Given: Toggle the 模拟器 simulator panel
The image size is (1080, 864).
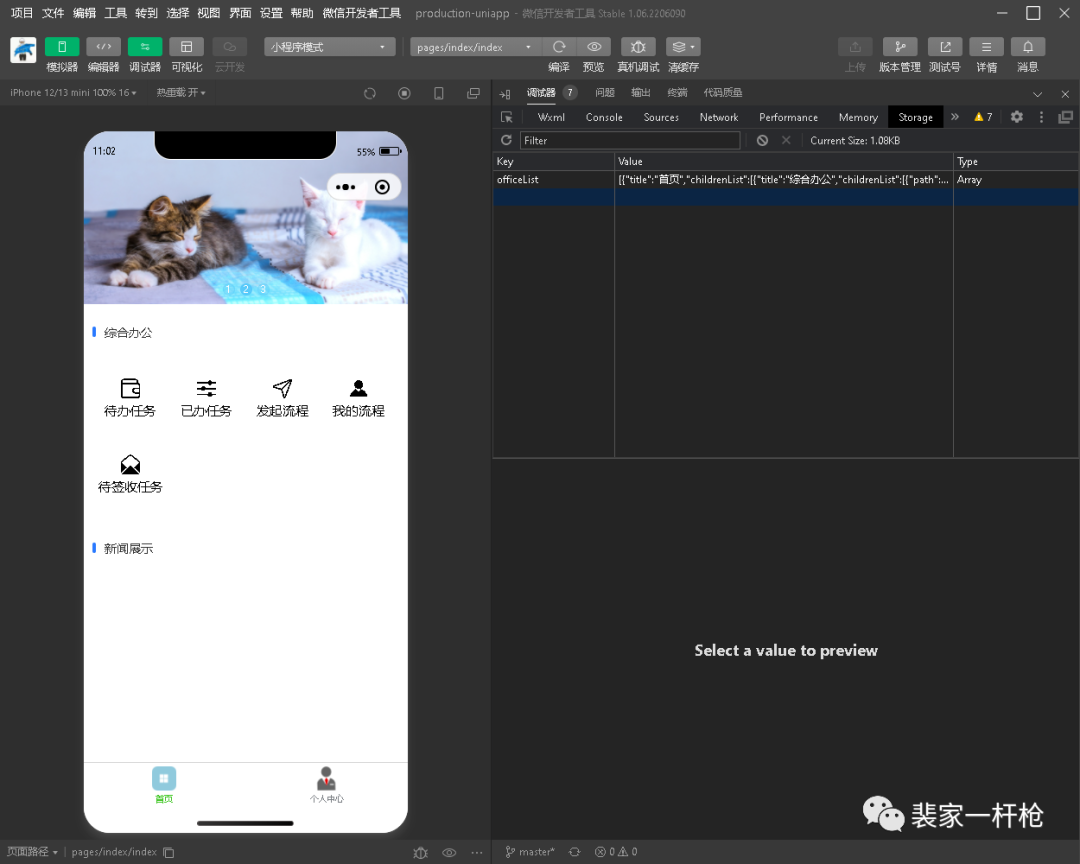Looking at the screenshot, I should pos(62,47).
